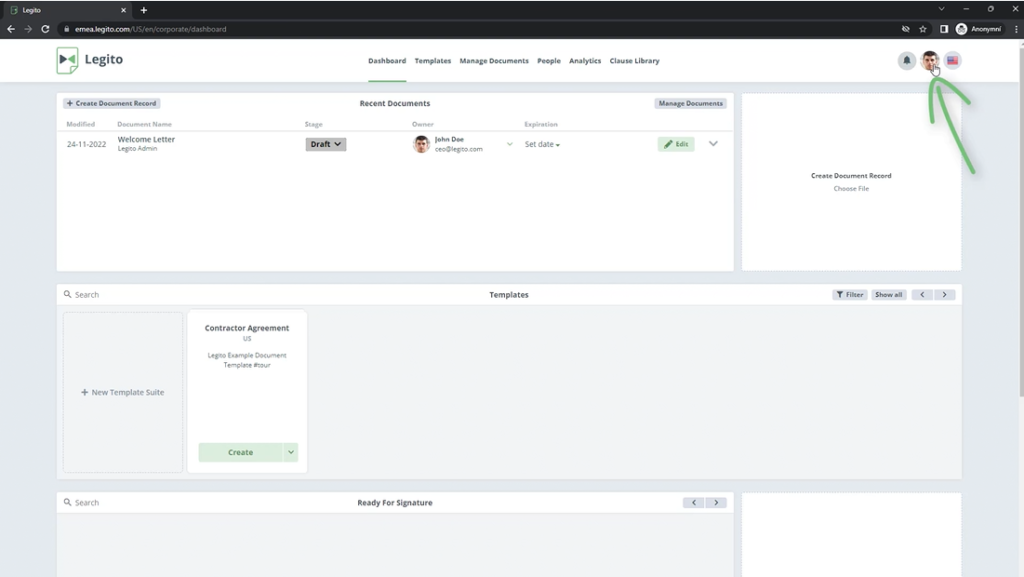The image size is (1024, 577).
Task: Click the US flag language icon
Action: 953,61
